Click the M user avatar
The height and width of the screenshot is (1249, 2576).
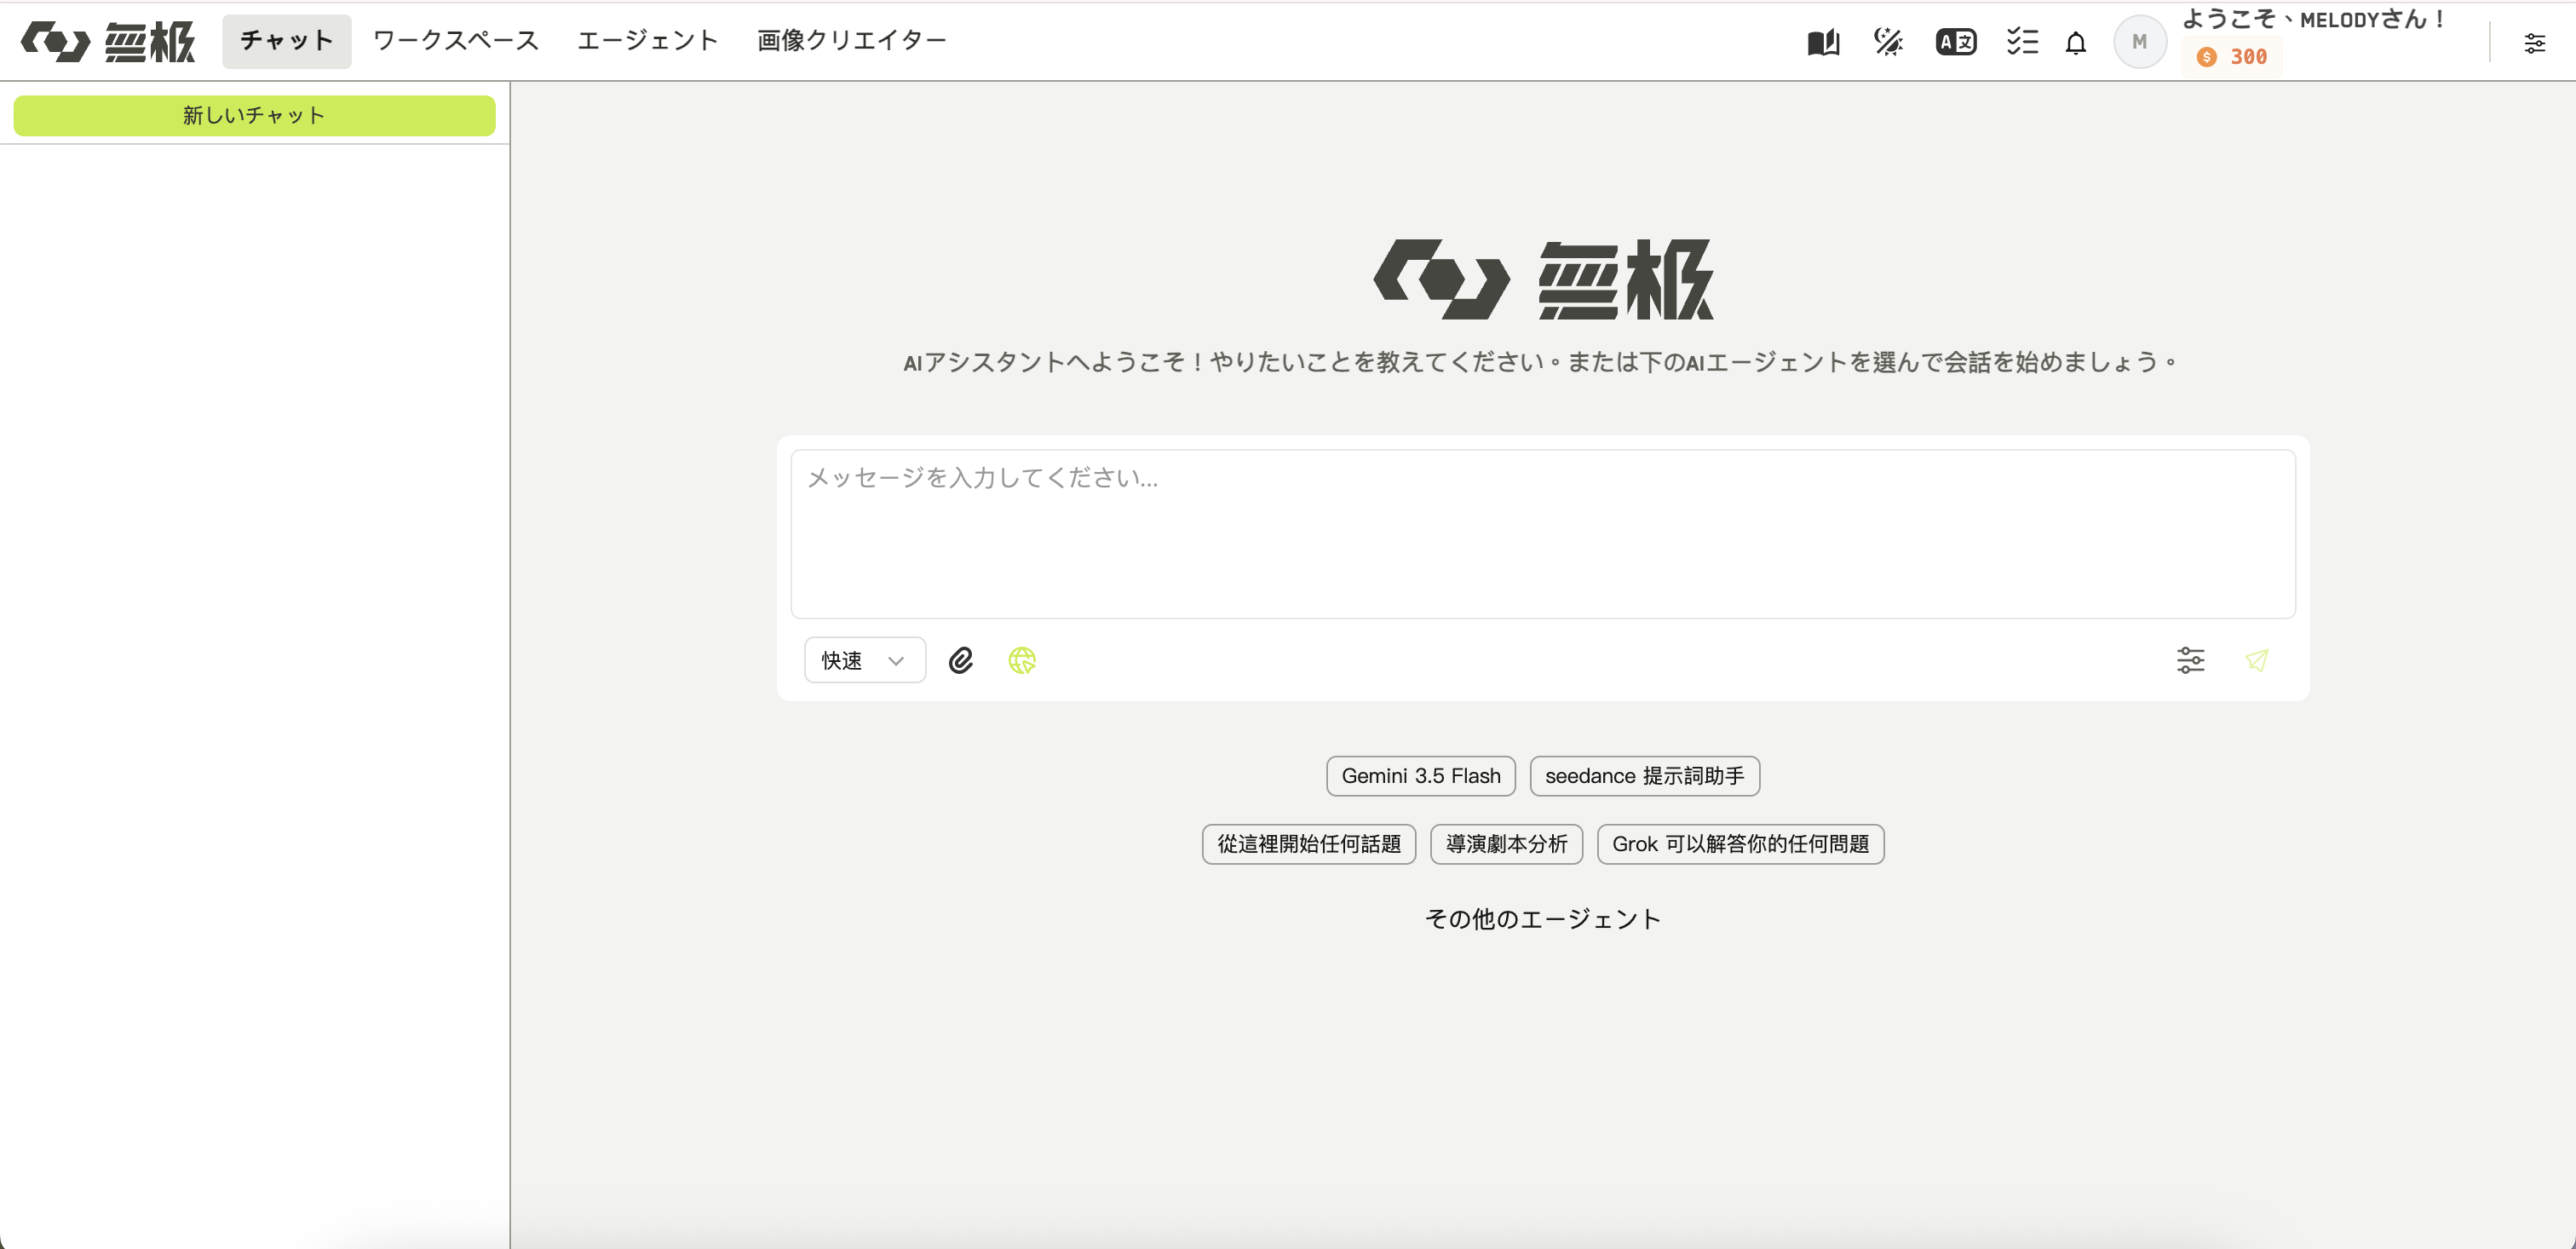[x=2139, y=42]
